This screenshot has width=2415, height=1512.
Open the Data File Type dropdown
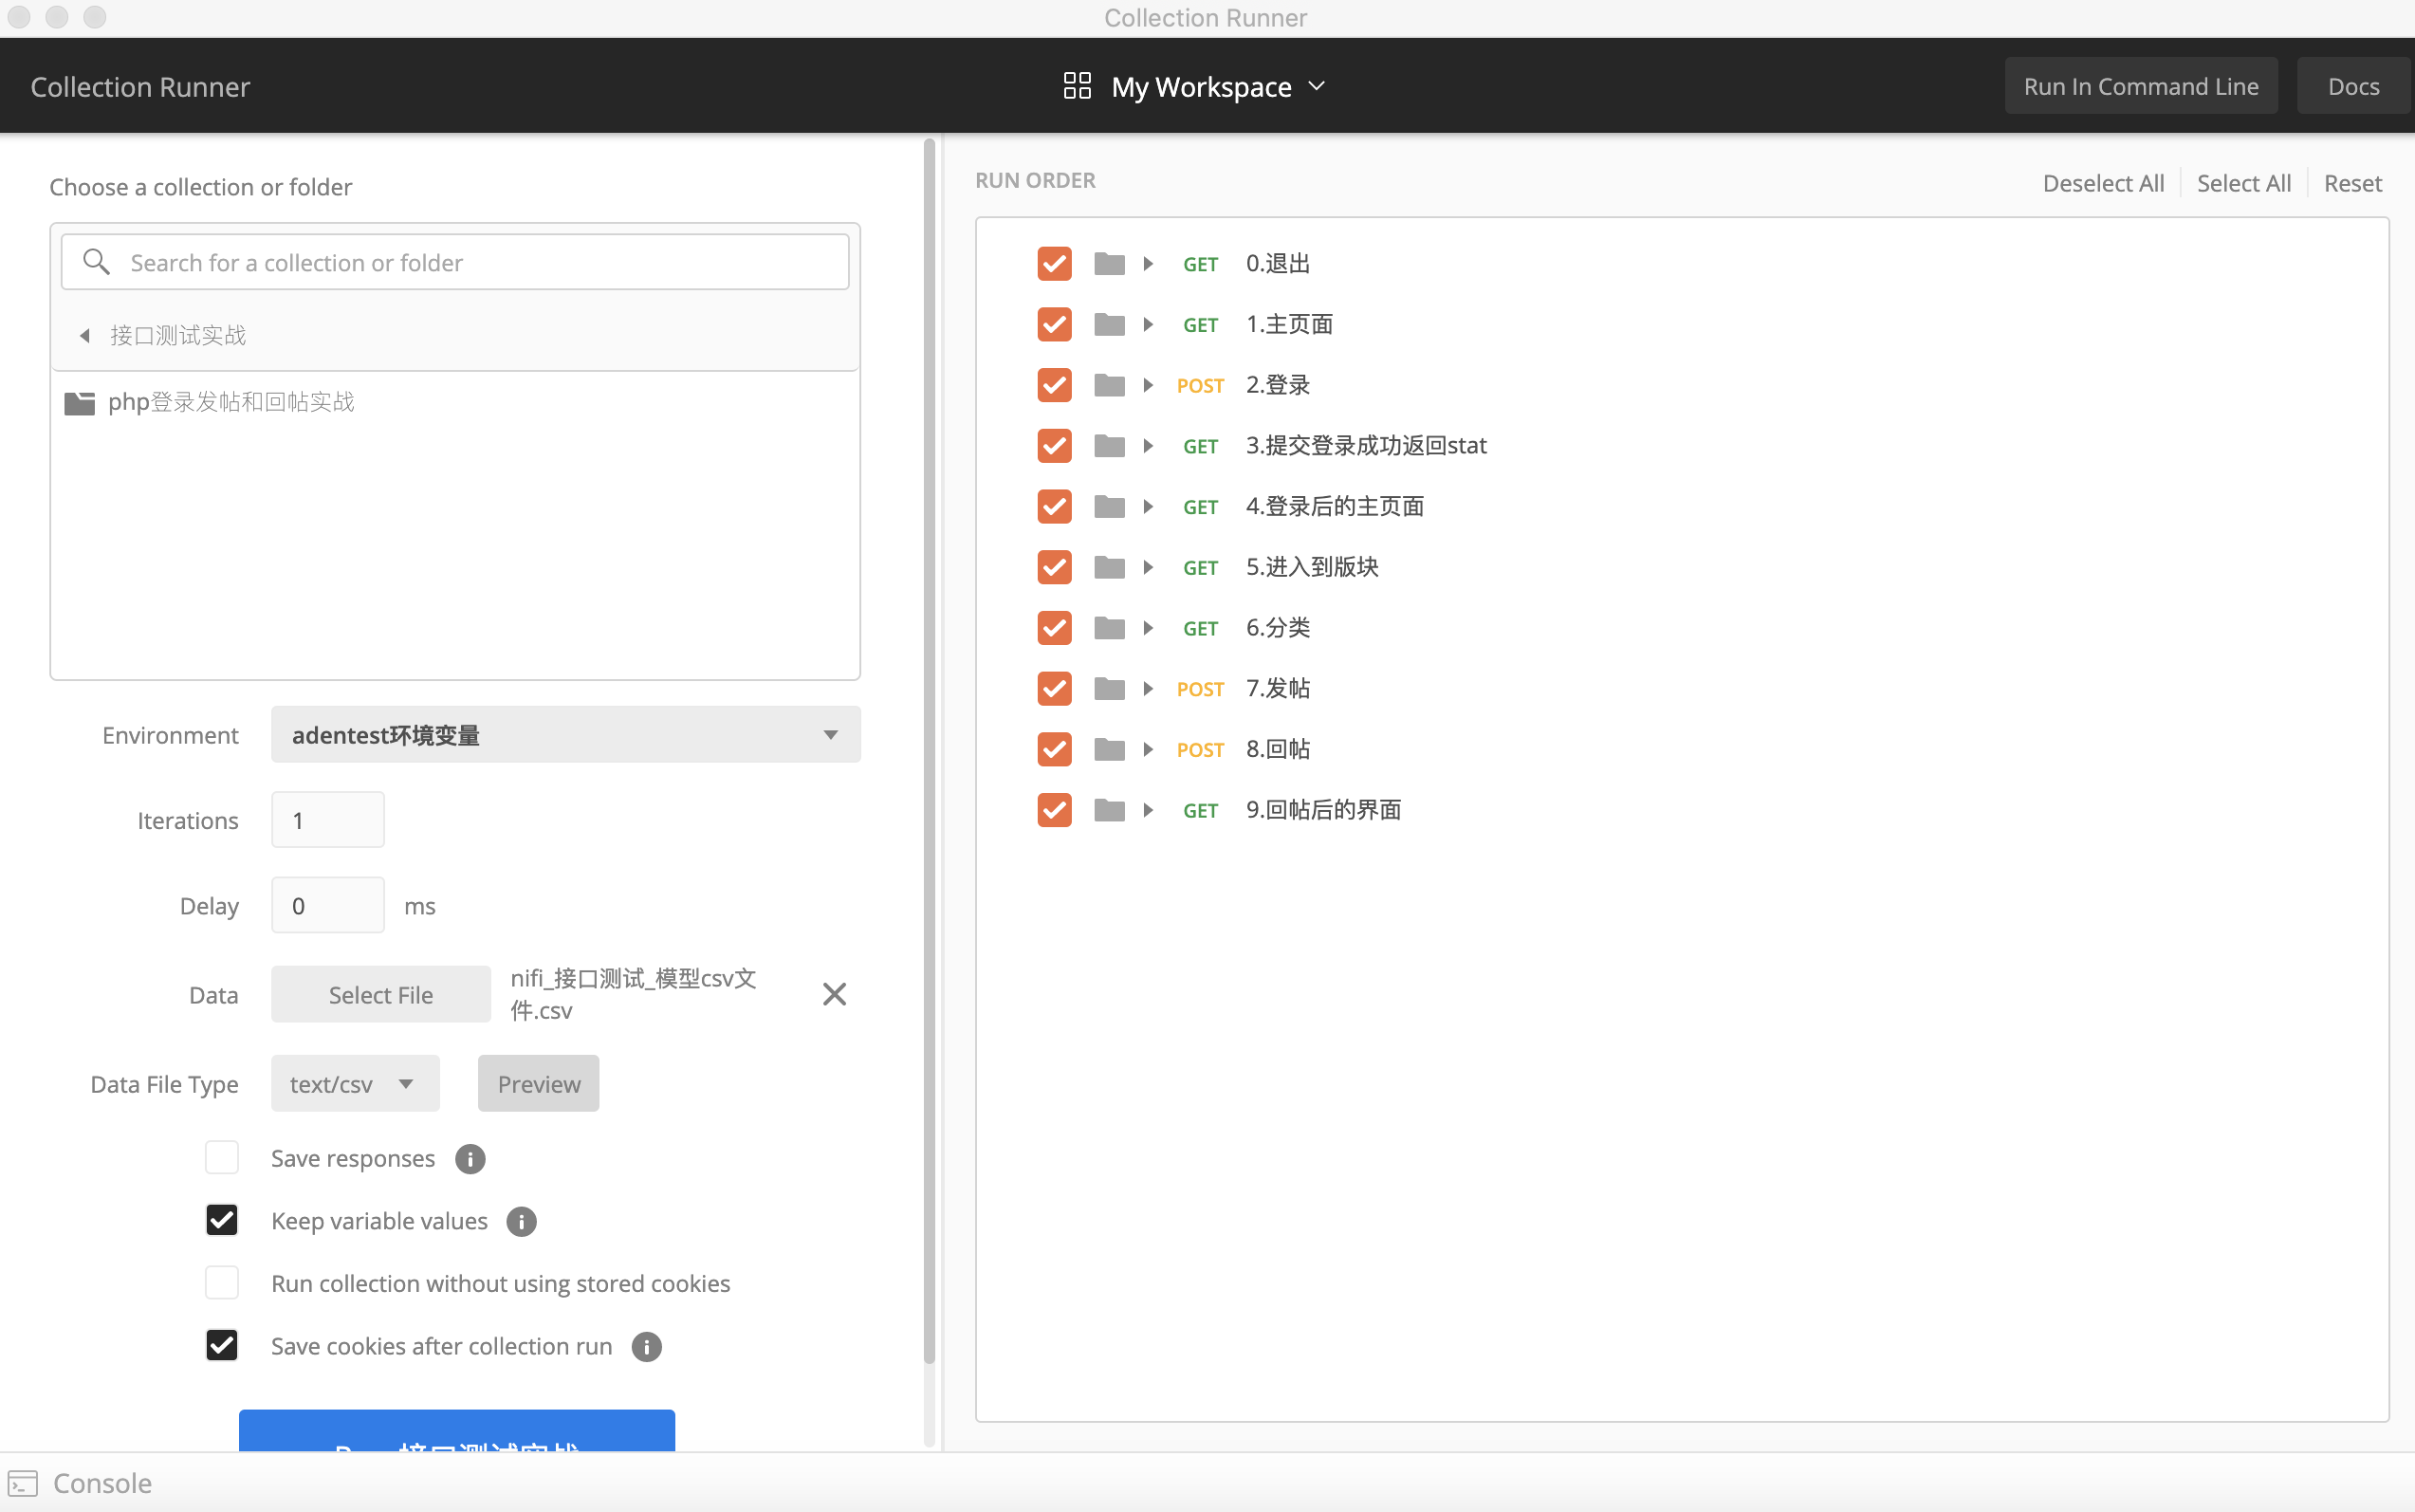tap(354, 1084)
